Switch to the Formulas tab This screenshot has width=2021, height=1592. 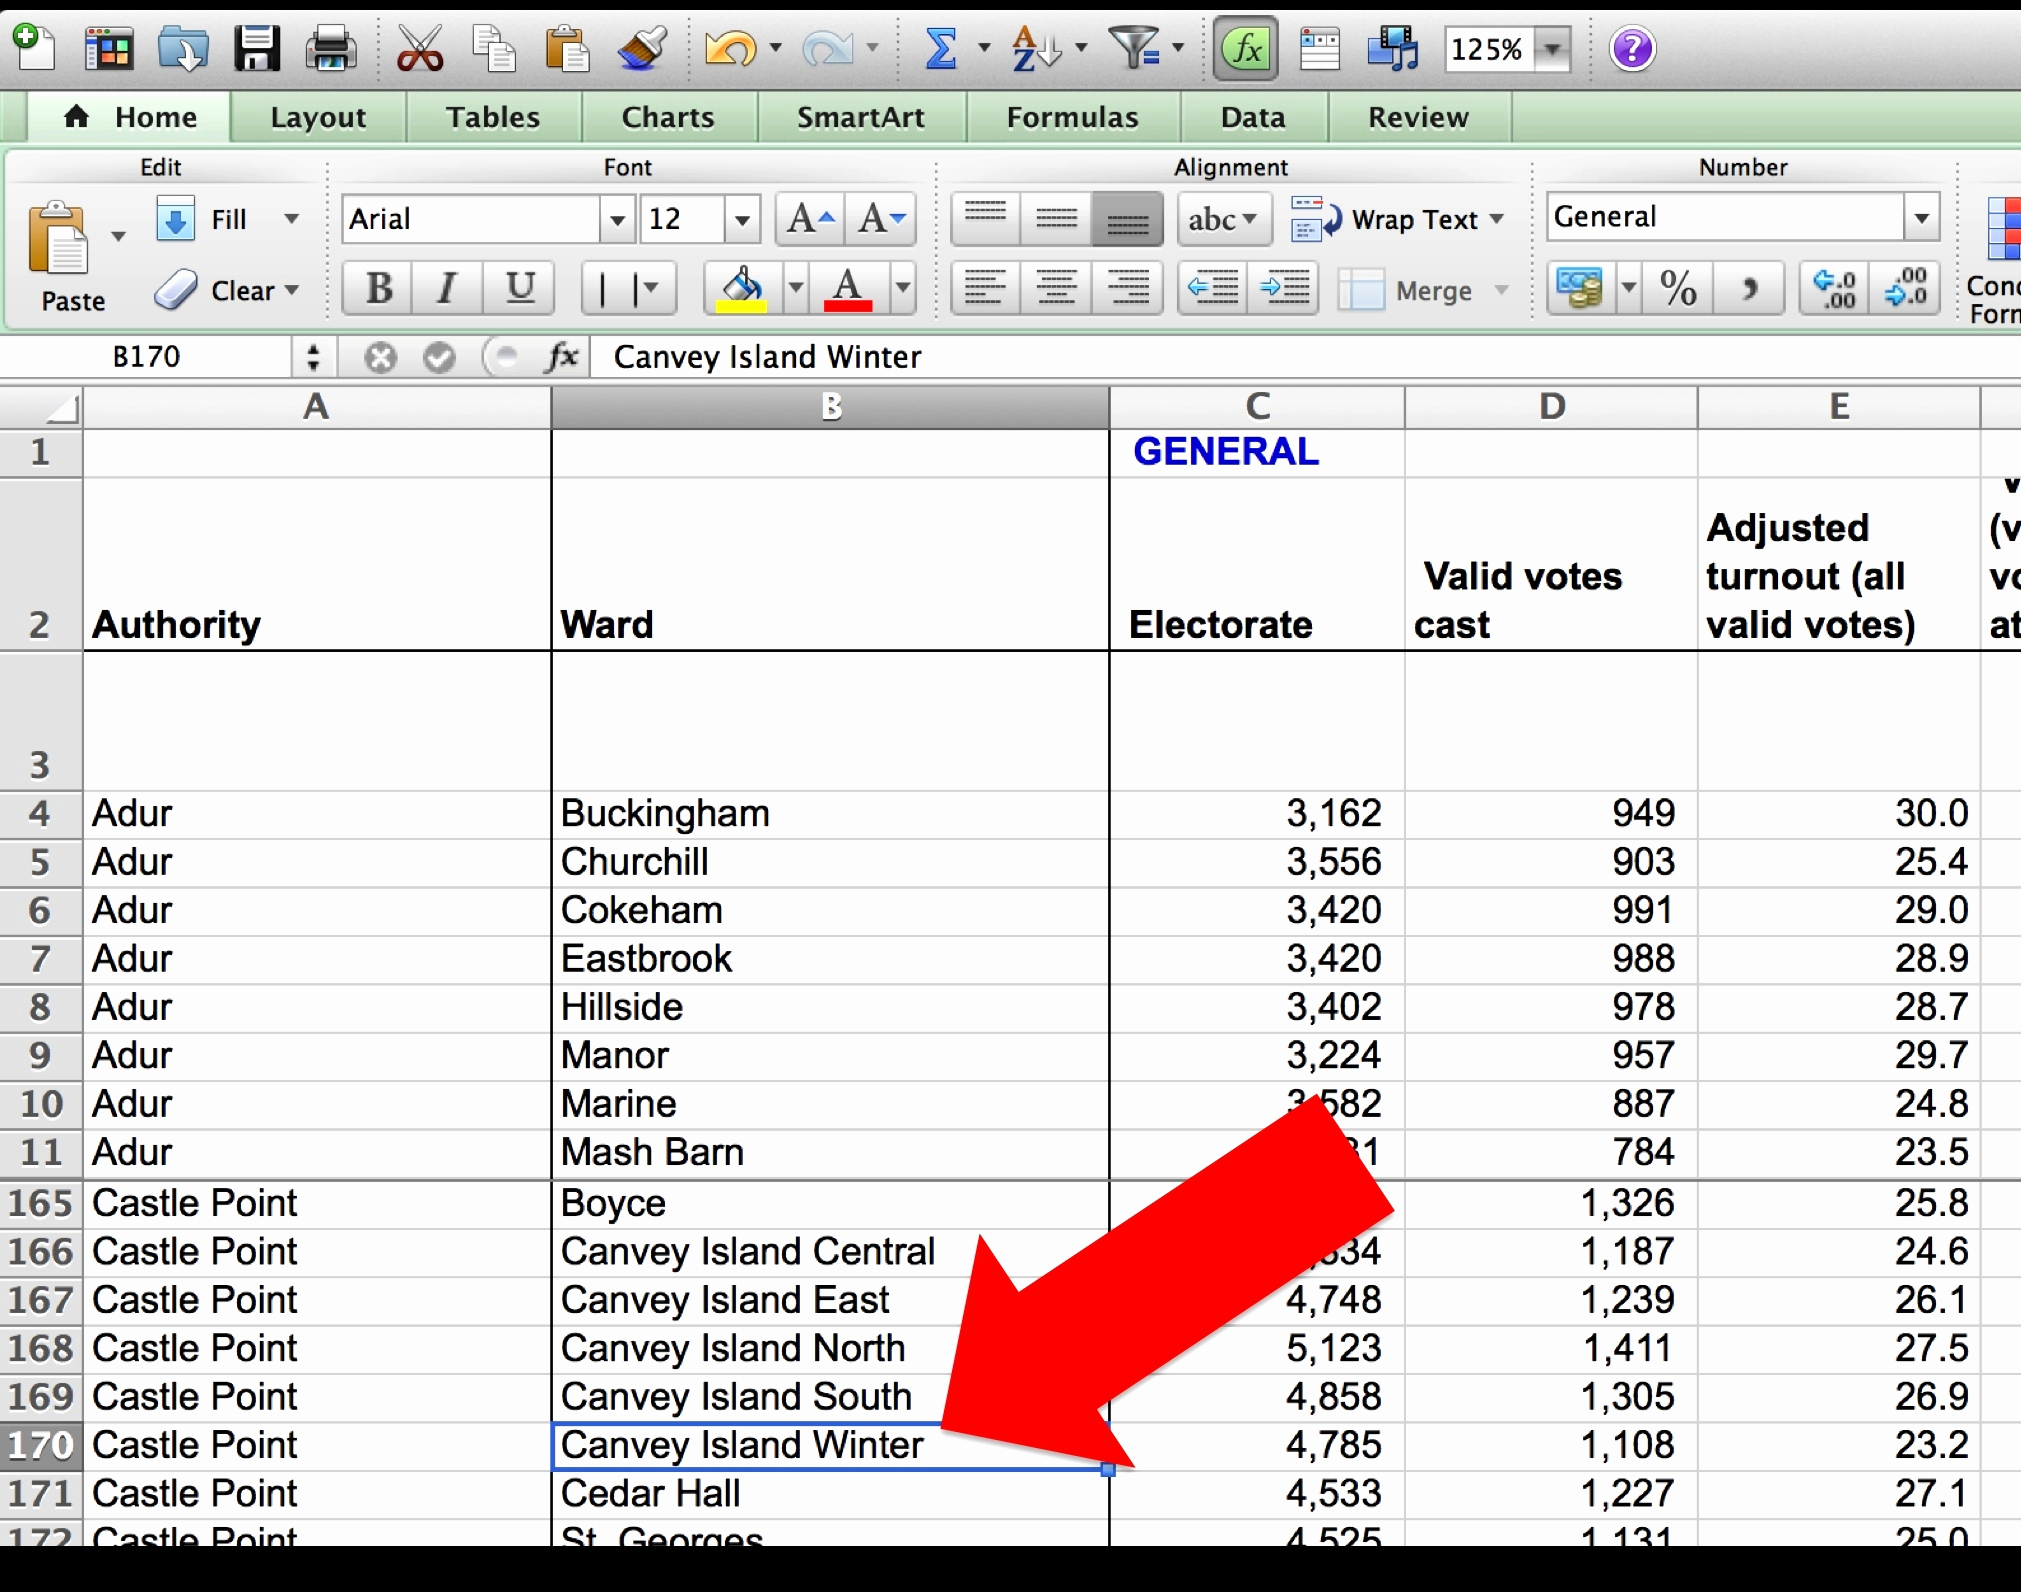pyautogui.click(x=1072, y=117)
